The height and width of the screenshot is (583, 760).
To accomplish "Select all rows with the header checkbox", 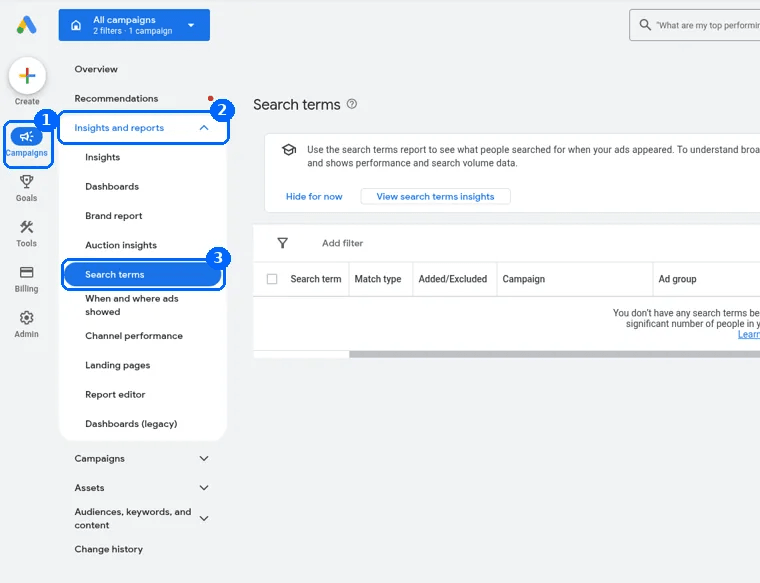I will (272, 279).
